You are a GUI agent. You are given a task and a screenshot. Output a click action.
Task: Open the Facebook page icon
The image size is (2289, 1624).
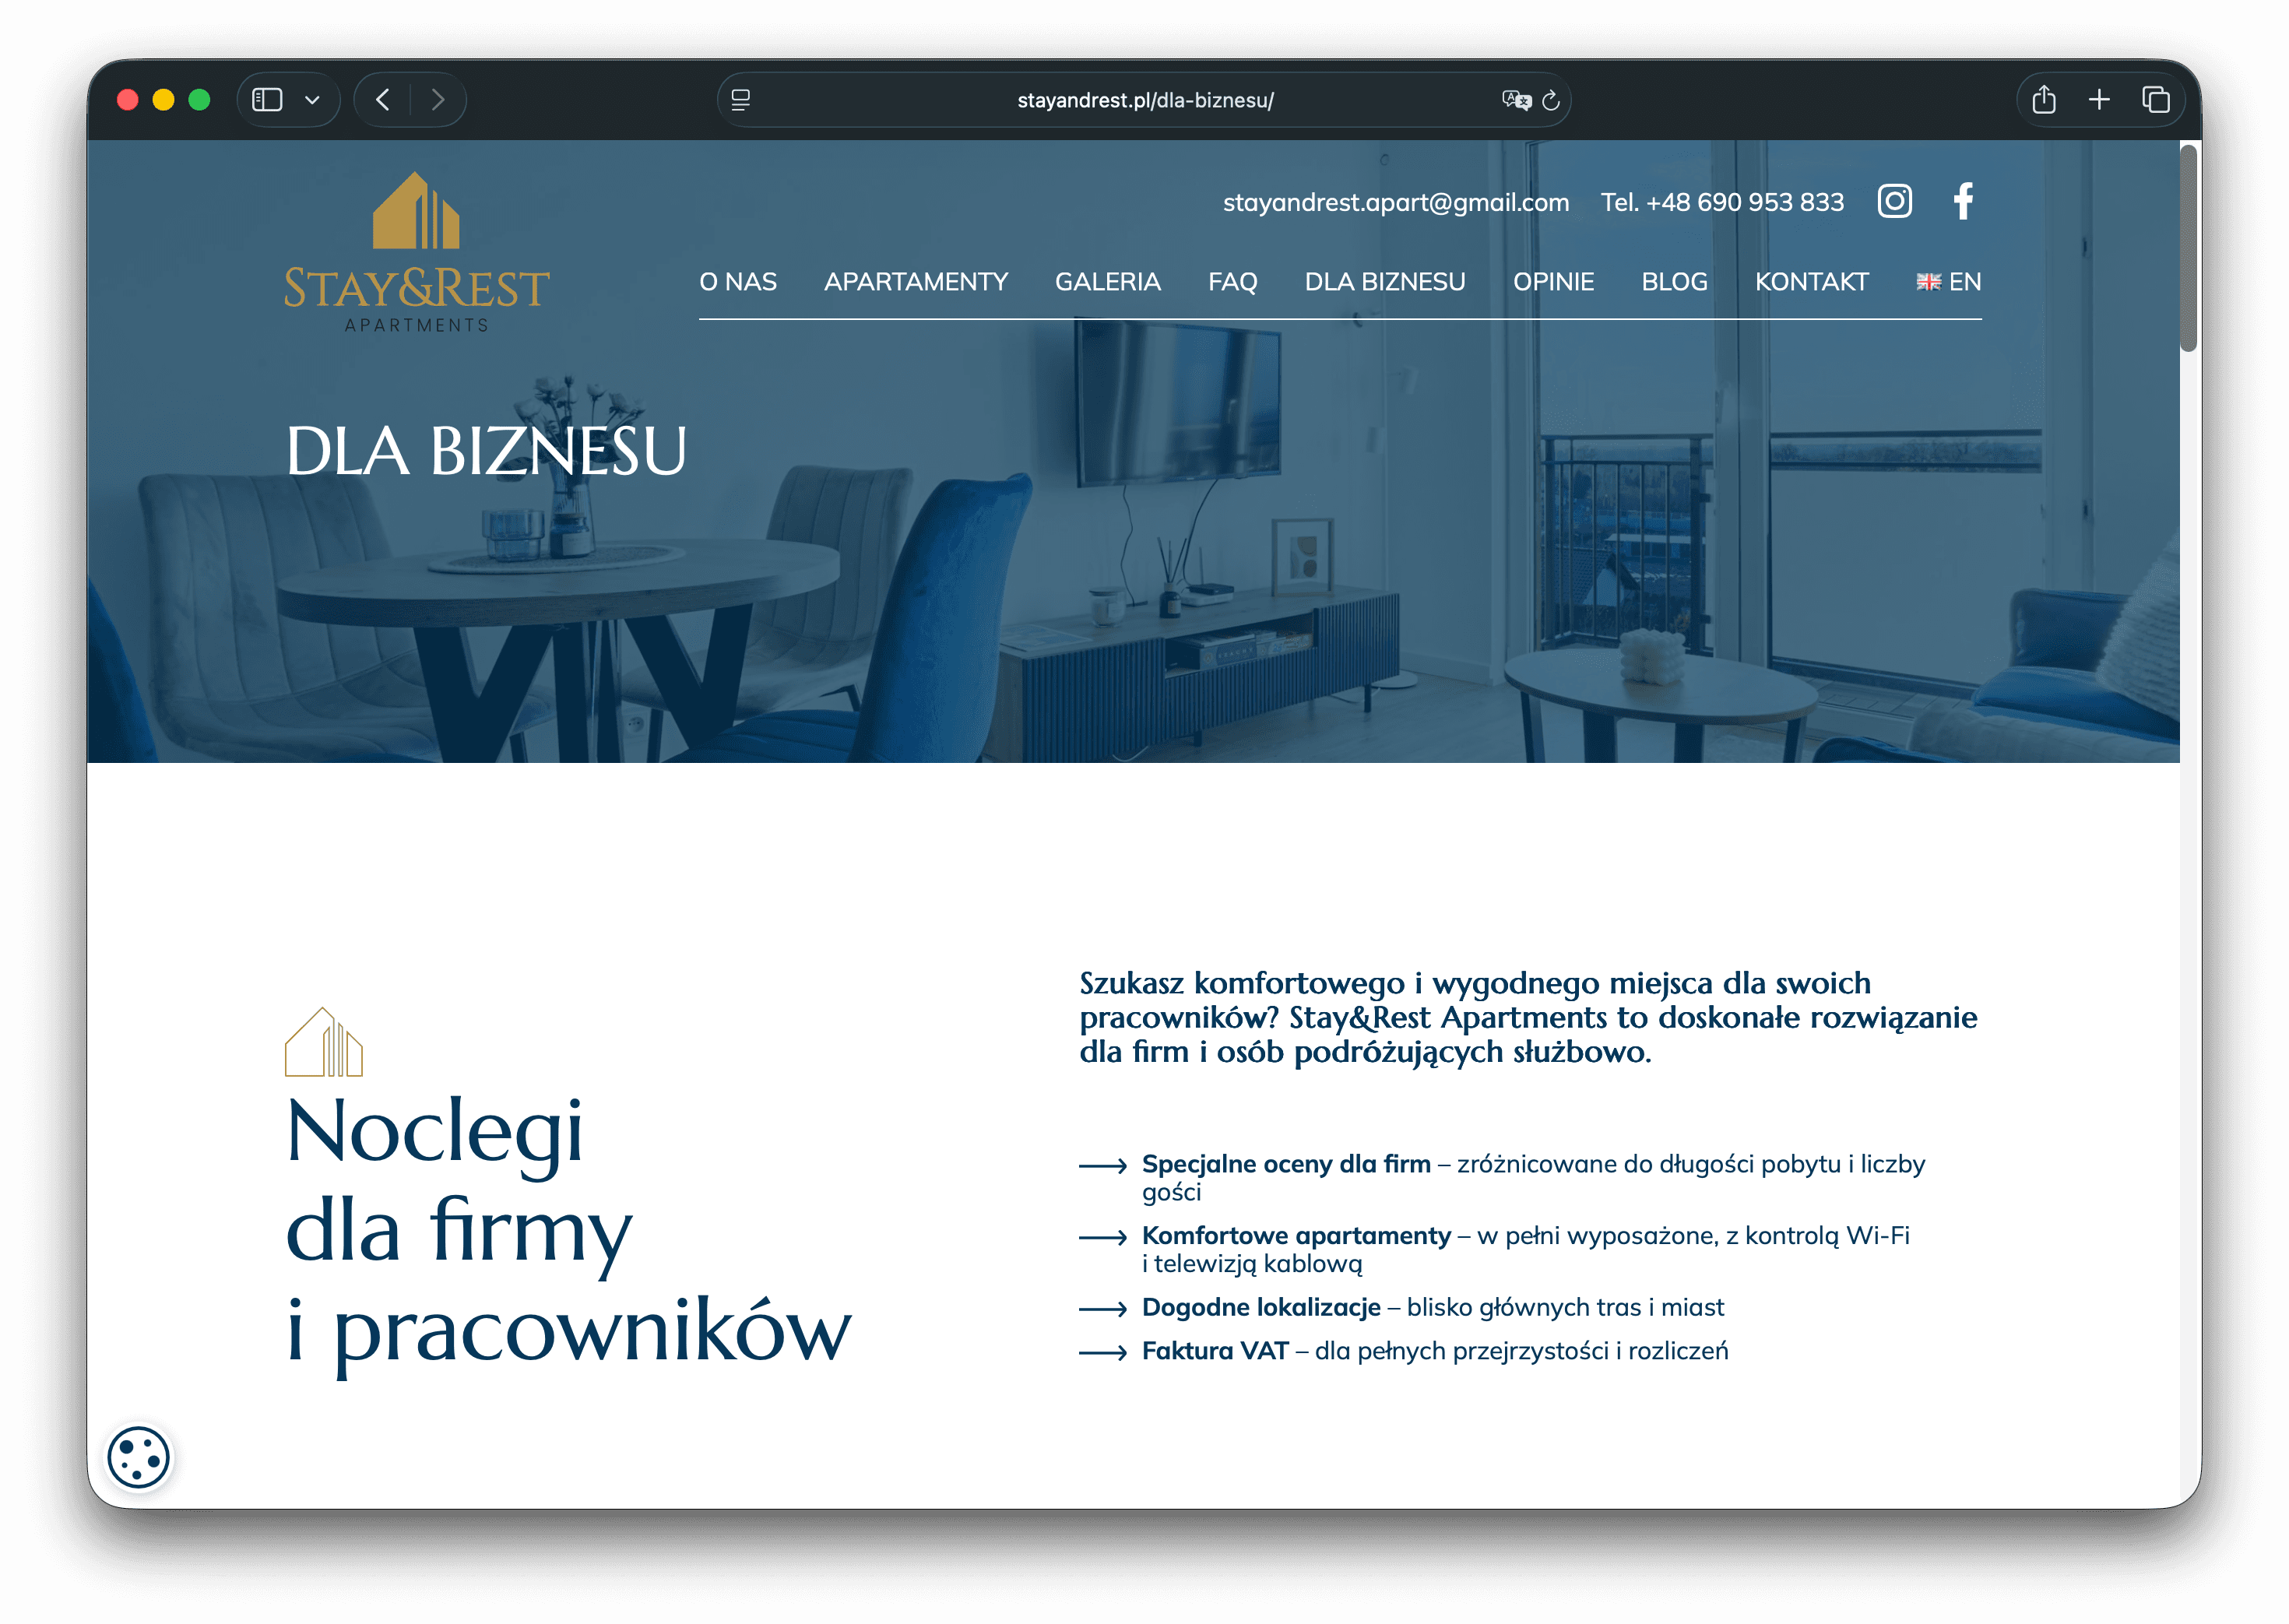(1963, 201)
